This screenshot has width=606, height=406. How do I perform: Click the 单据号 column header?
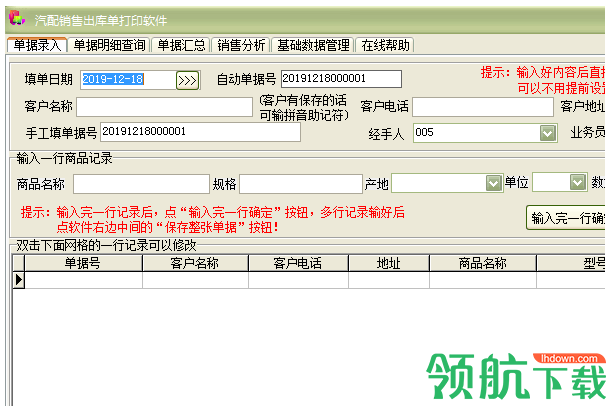[83, 263]
